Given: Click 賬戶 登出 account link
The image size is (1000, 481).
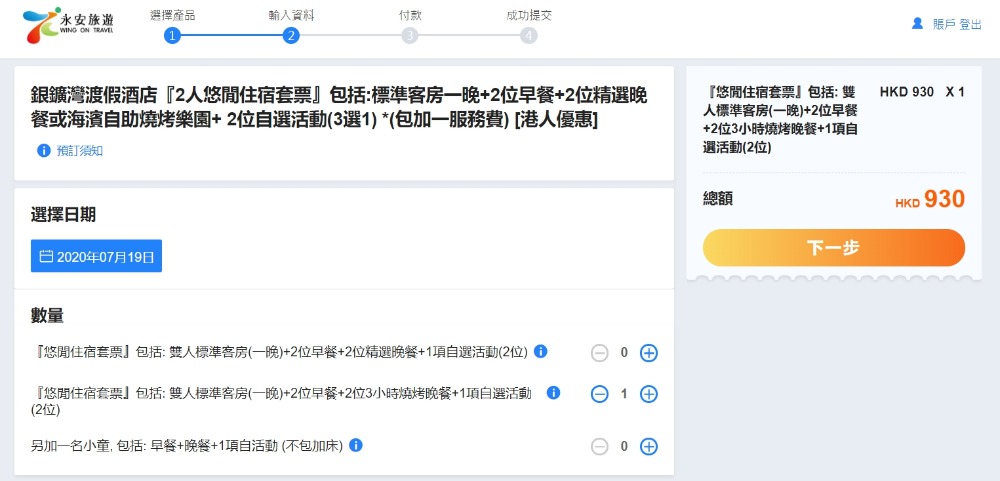Looking at the screenshot, I should coord(957,24).
